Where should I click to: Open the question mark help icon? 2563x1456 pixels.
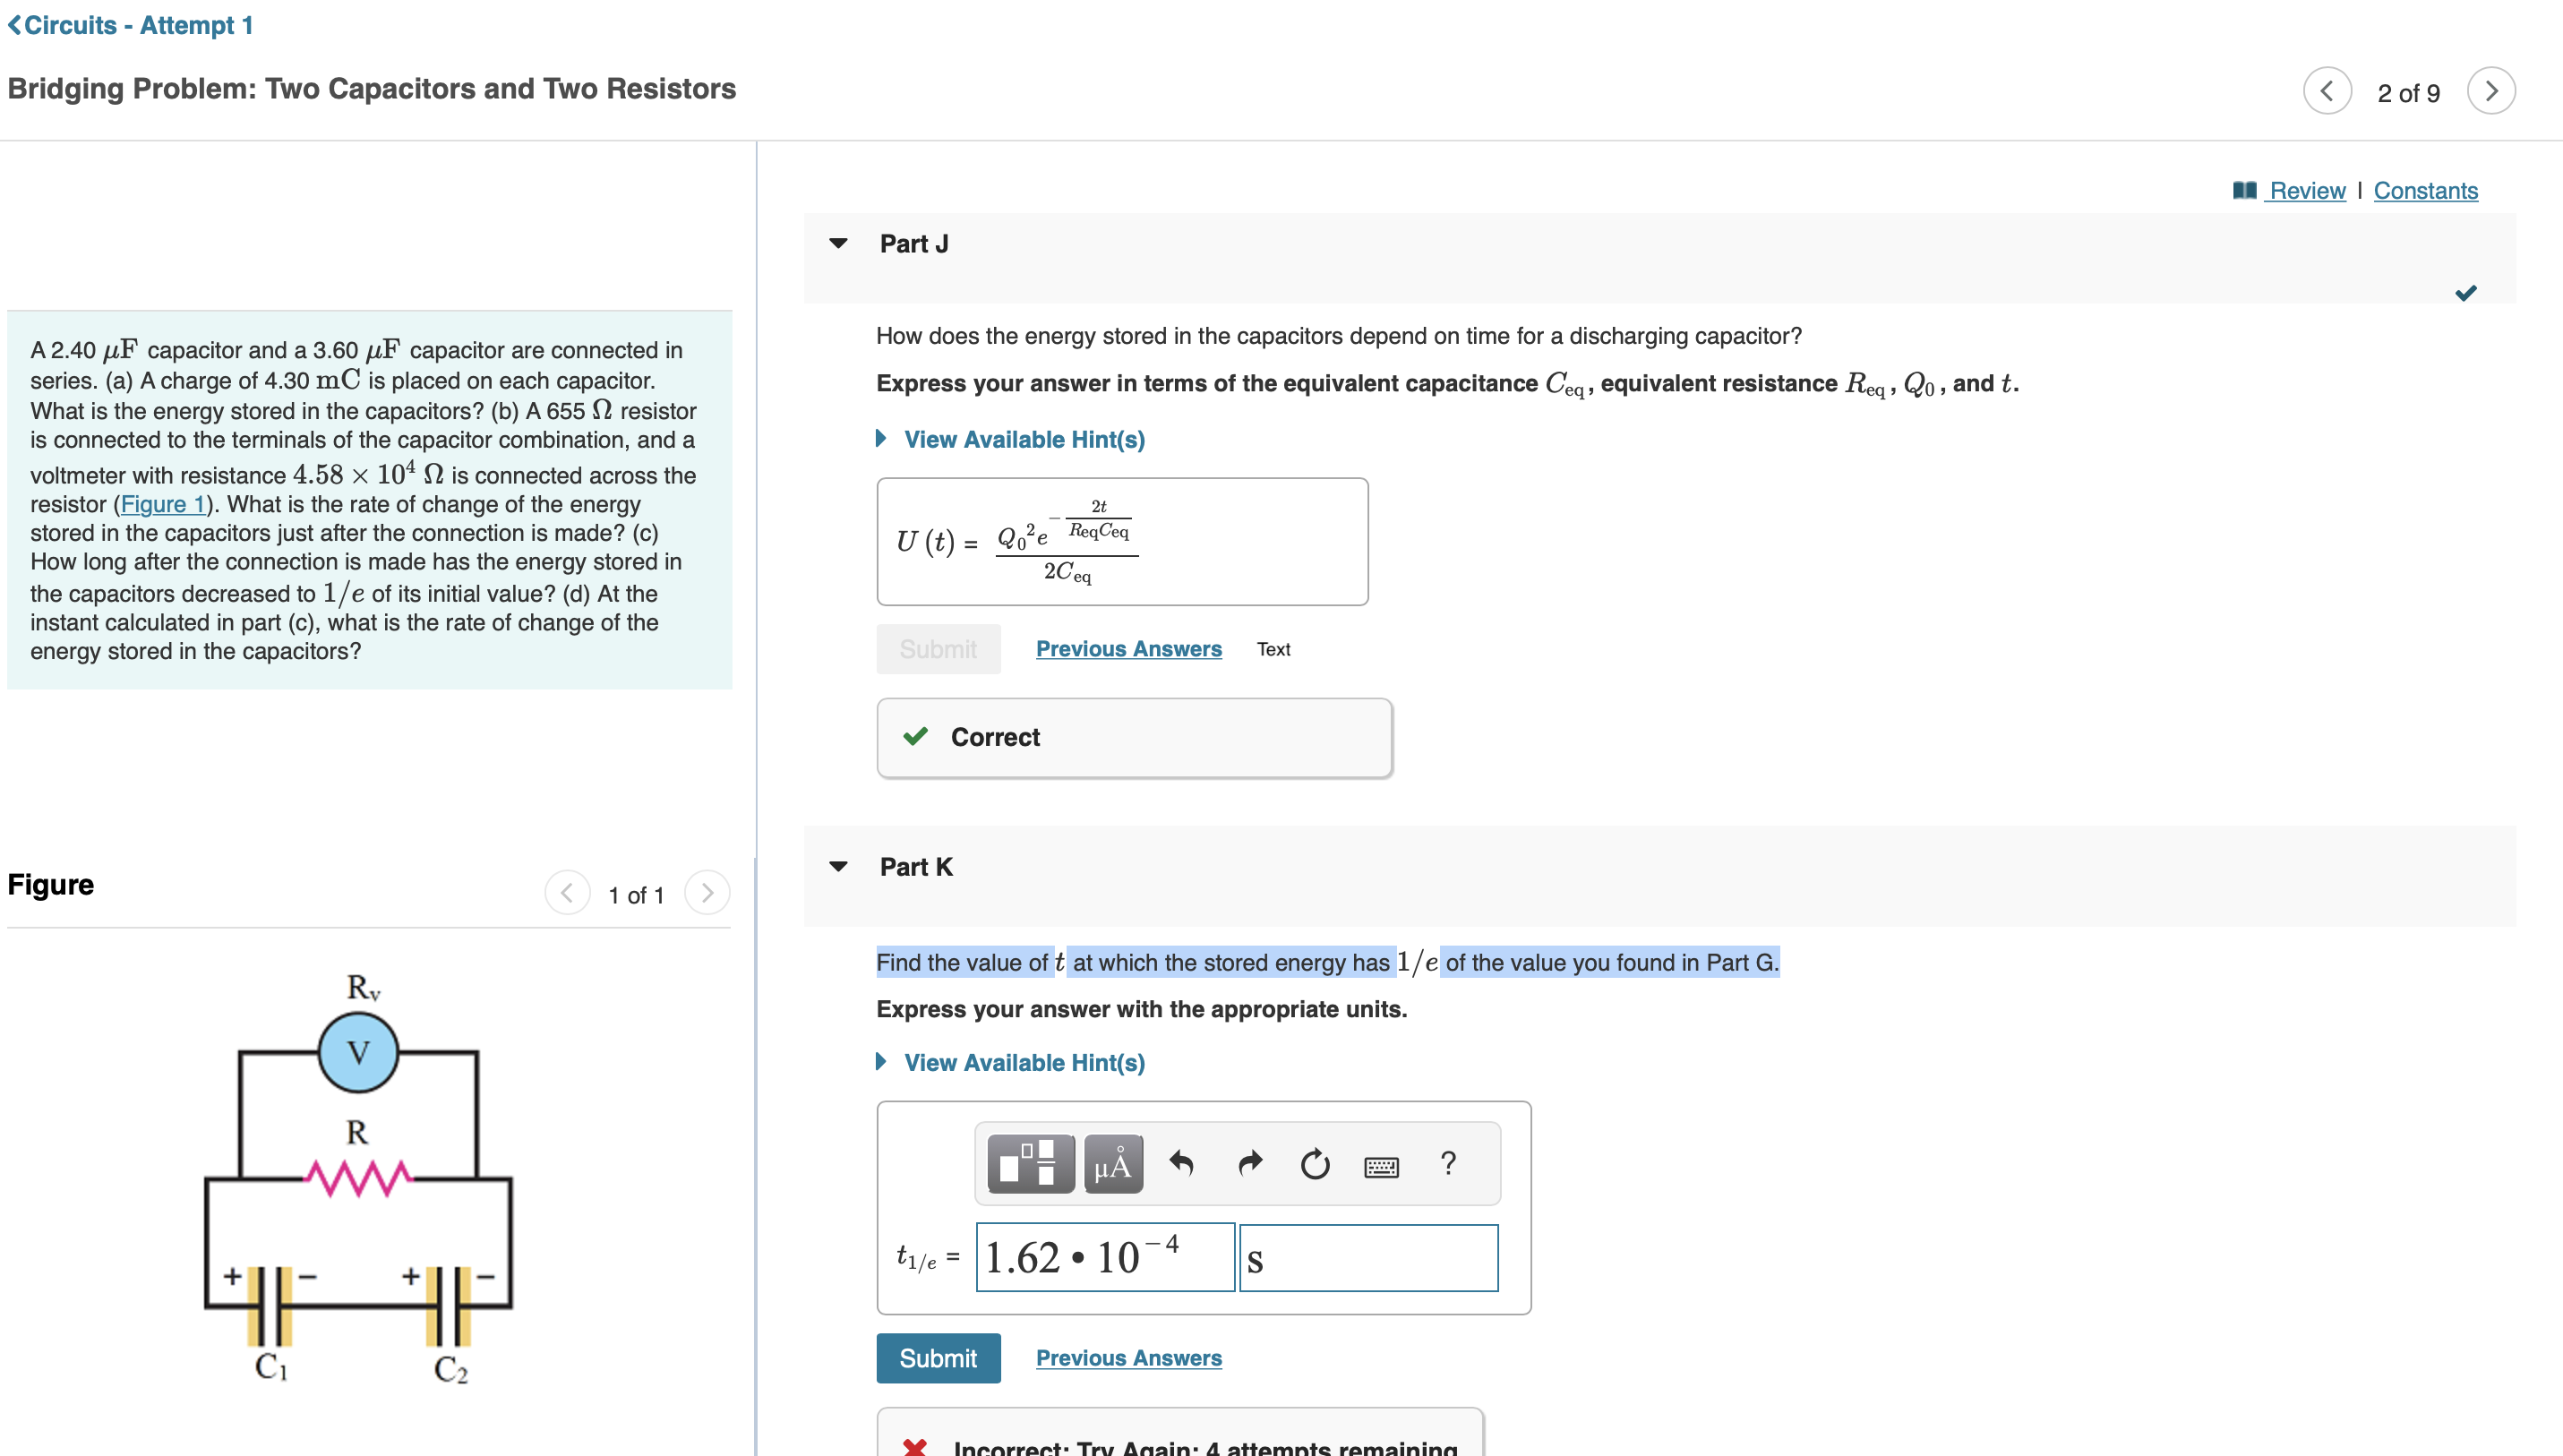pyautogui.click(x=1447, y=1162)
